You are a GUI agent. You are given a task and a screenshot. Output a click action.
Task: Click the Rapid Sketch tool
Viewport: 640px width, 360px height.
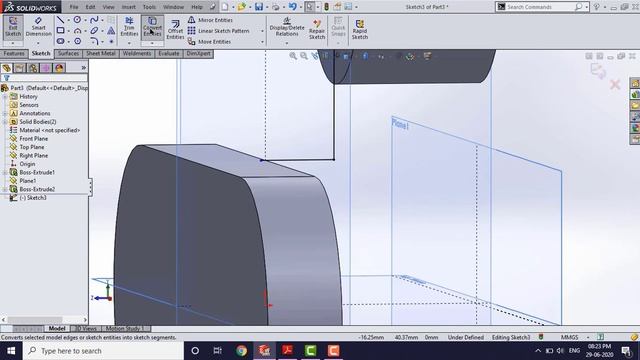coord(360,29)
